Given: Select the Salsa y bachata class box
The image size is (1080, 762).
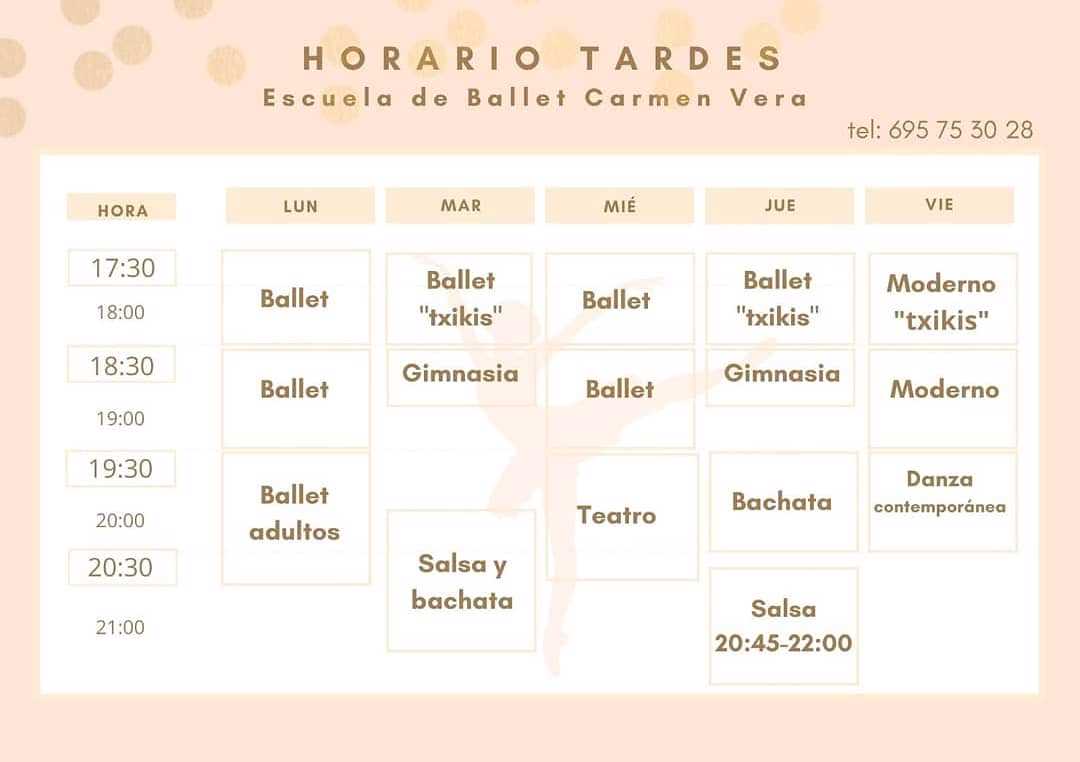Looking at the screenshot, I should point(461,580).
